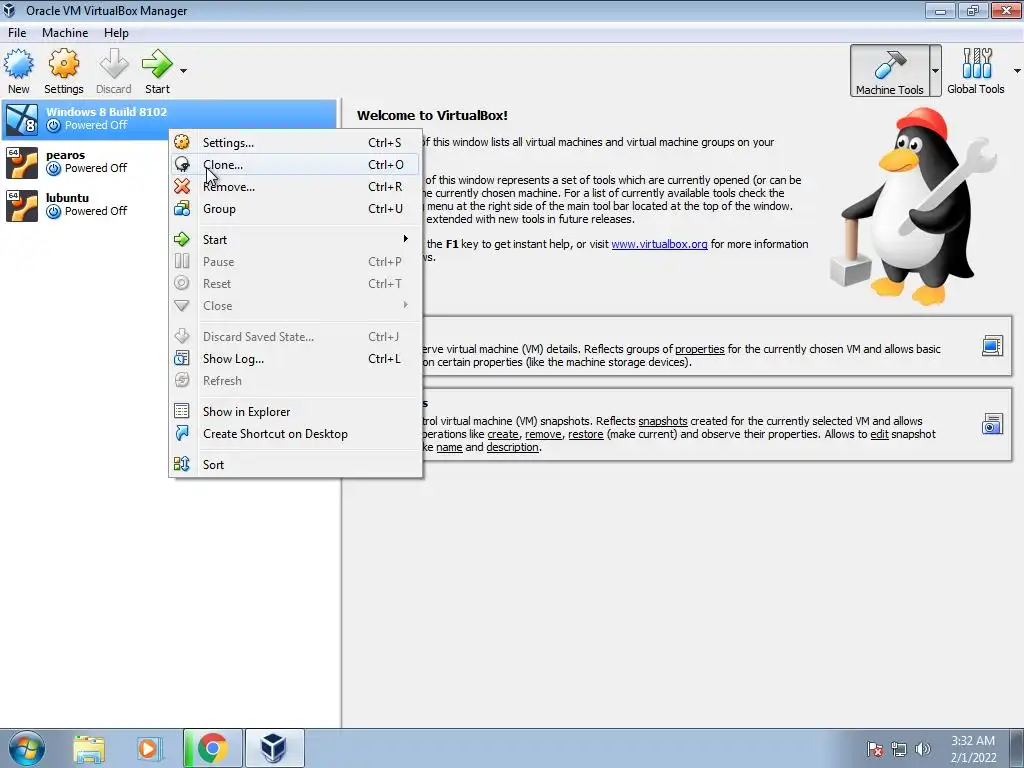The image size is (1024, 768).
Task: Click the network tray icon
Action: pyautogui.click(x=899, y=749)
